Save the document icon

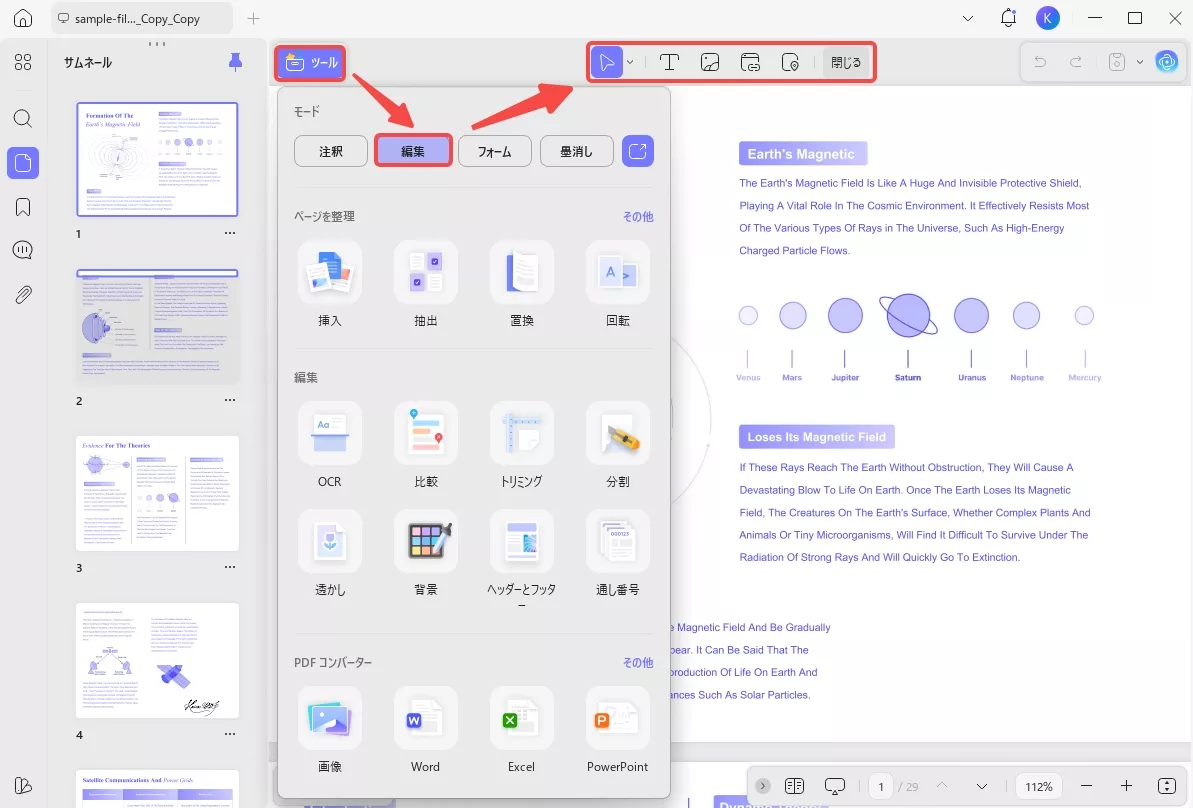pos(1116,62)
